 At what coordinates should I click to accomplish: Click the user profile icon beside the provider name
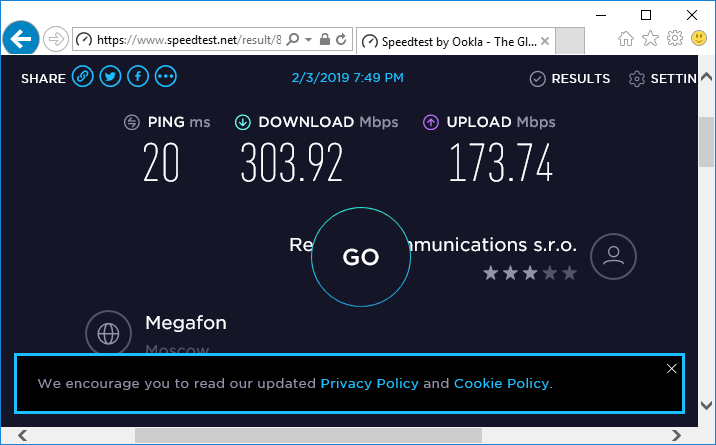(613, 257)
